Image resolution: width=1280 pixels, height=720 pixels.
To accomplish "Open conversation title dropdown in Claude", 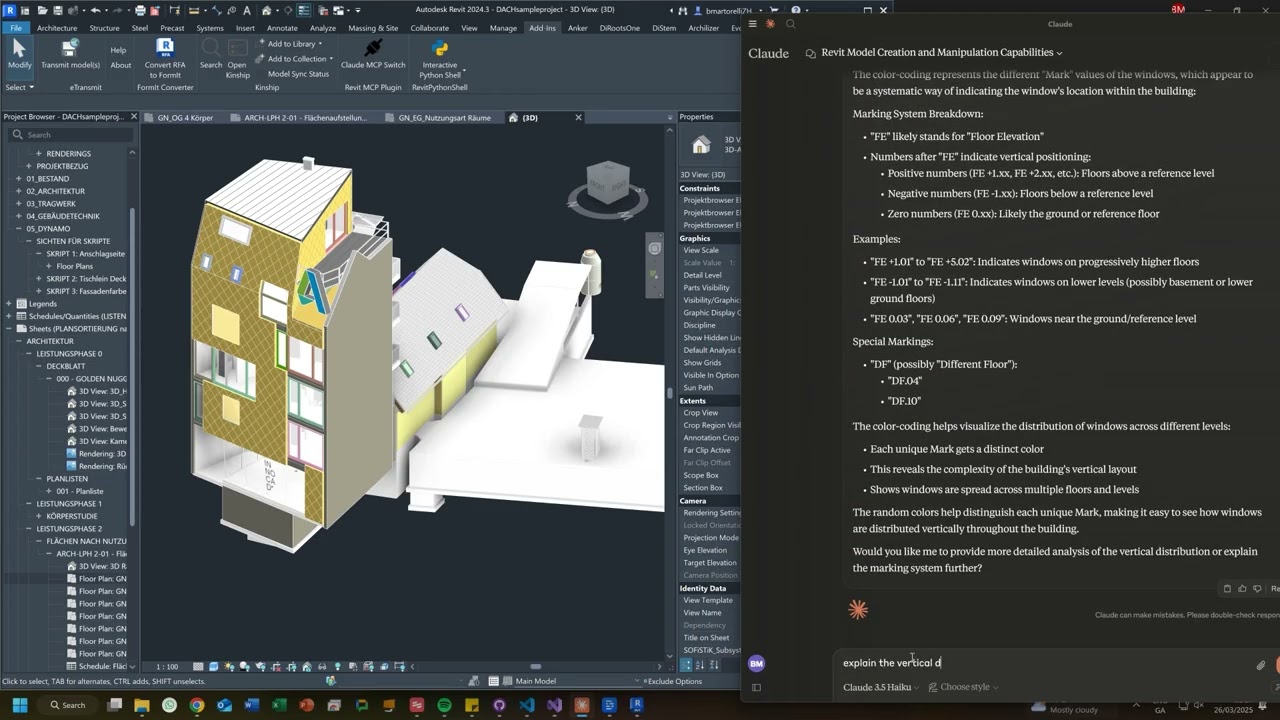I will point(942,52).
